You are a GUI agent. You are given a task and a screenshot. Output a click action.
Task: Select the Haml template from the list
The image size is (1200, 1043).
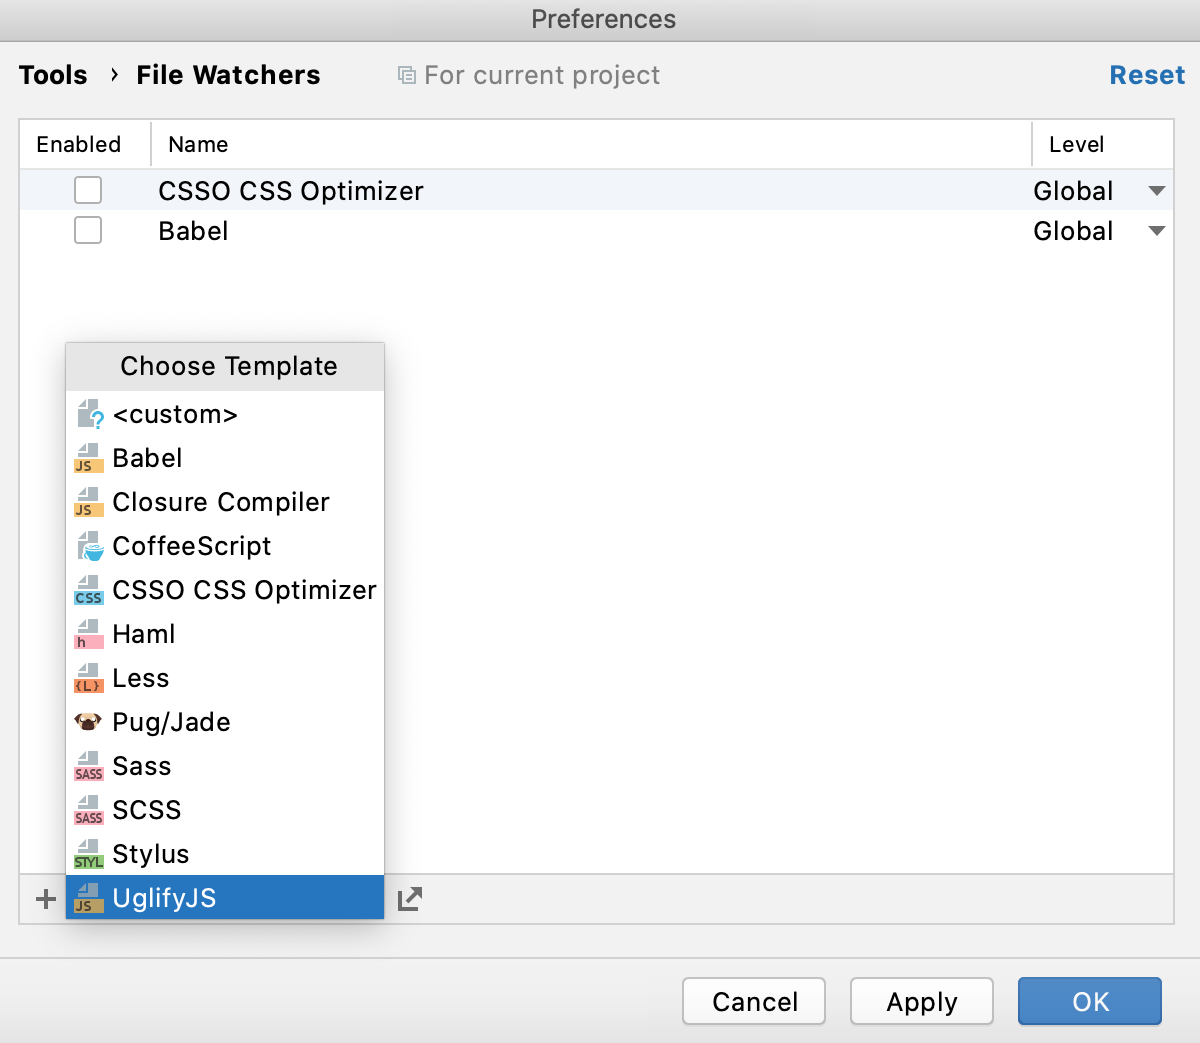[144, 634]
